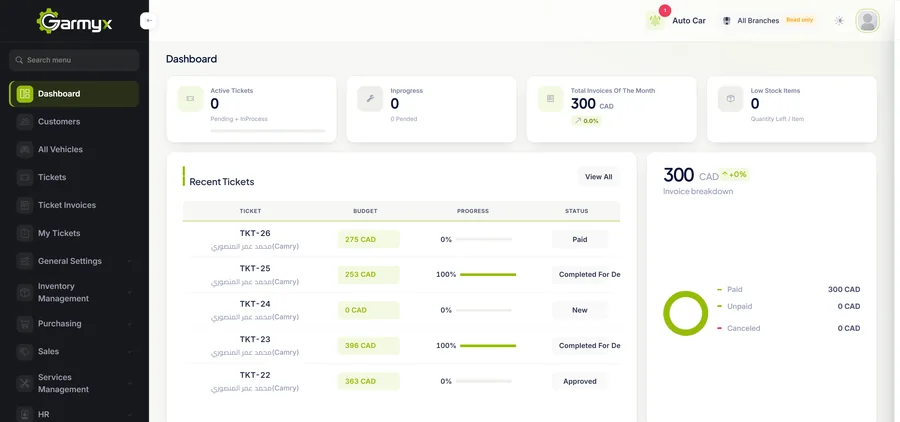
Task: Click the 0 CAD budget badge
Action: pyautogui.click(x=368, y=310)
